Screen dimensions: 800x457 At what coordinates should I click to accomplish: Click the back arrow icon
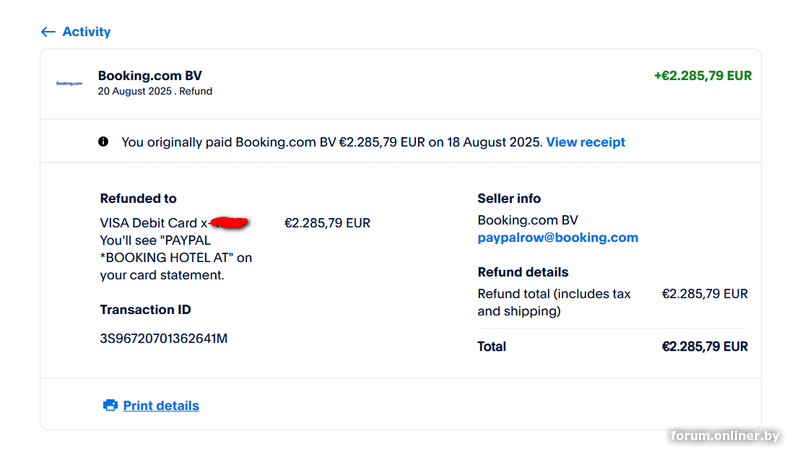[x=47, y=32]
